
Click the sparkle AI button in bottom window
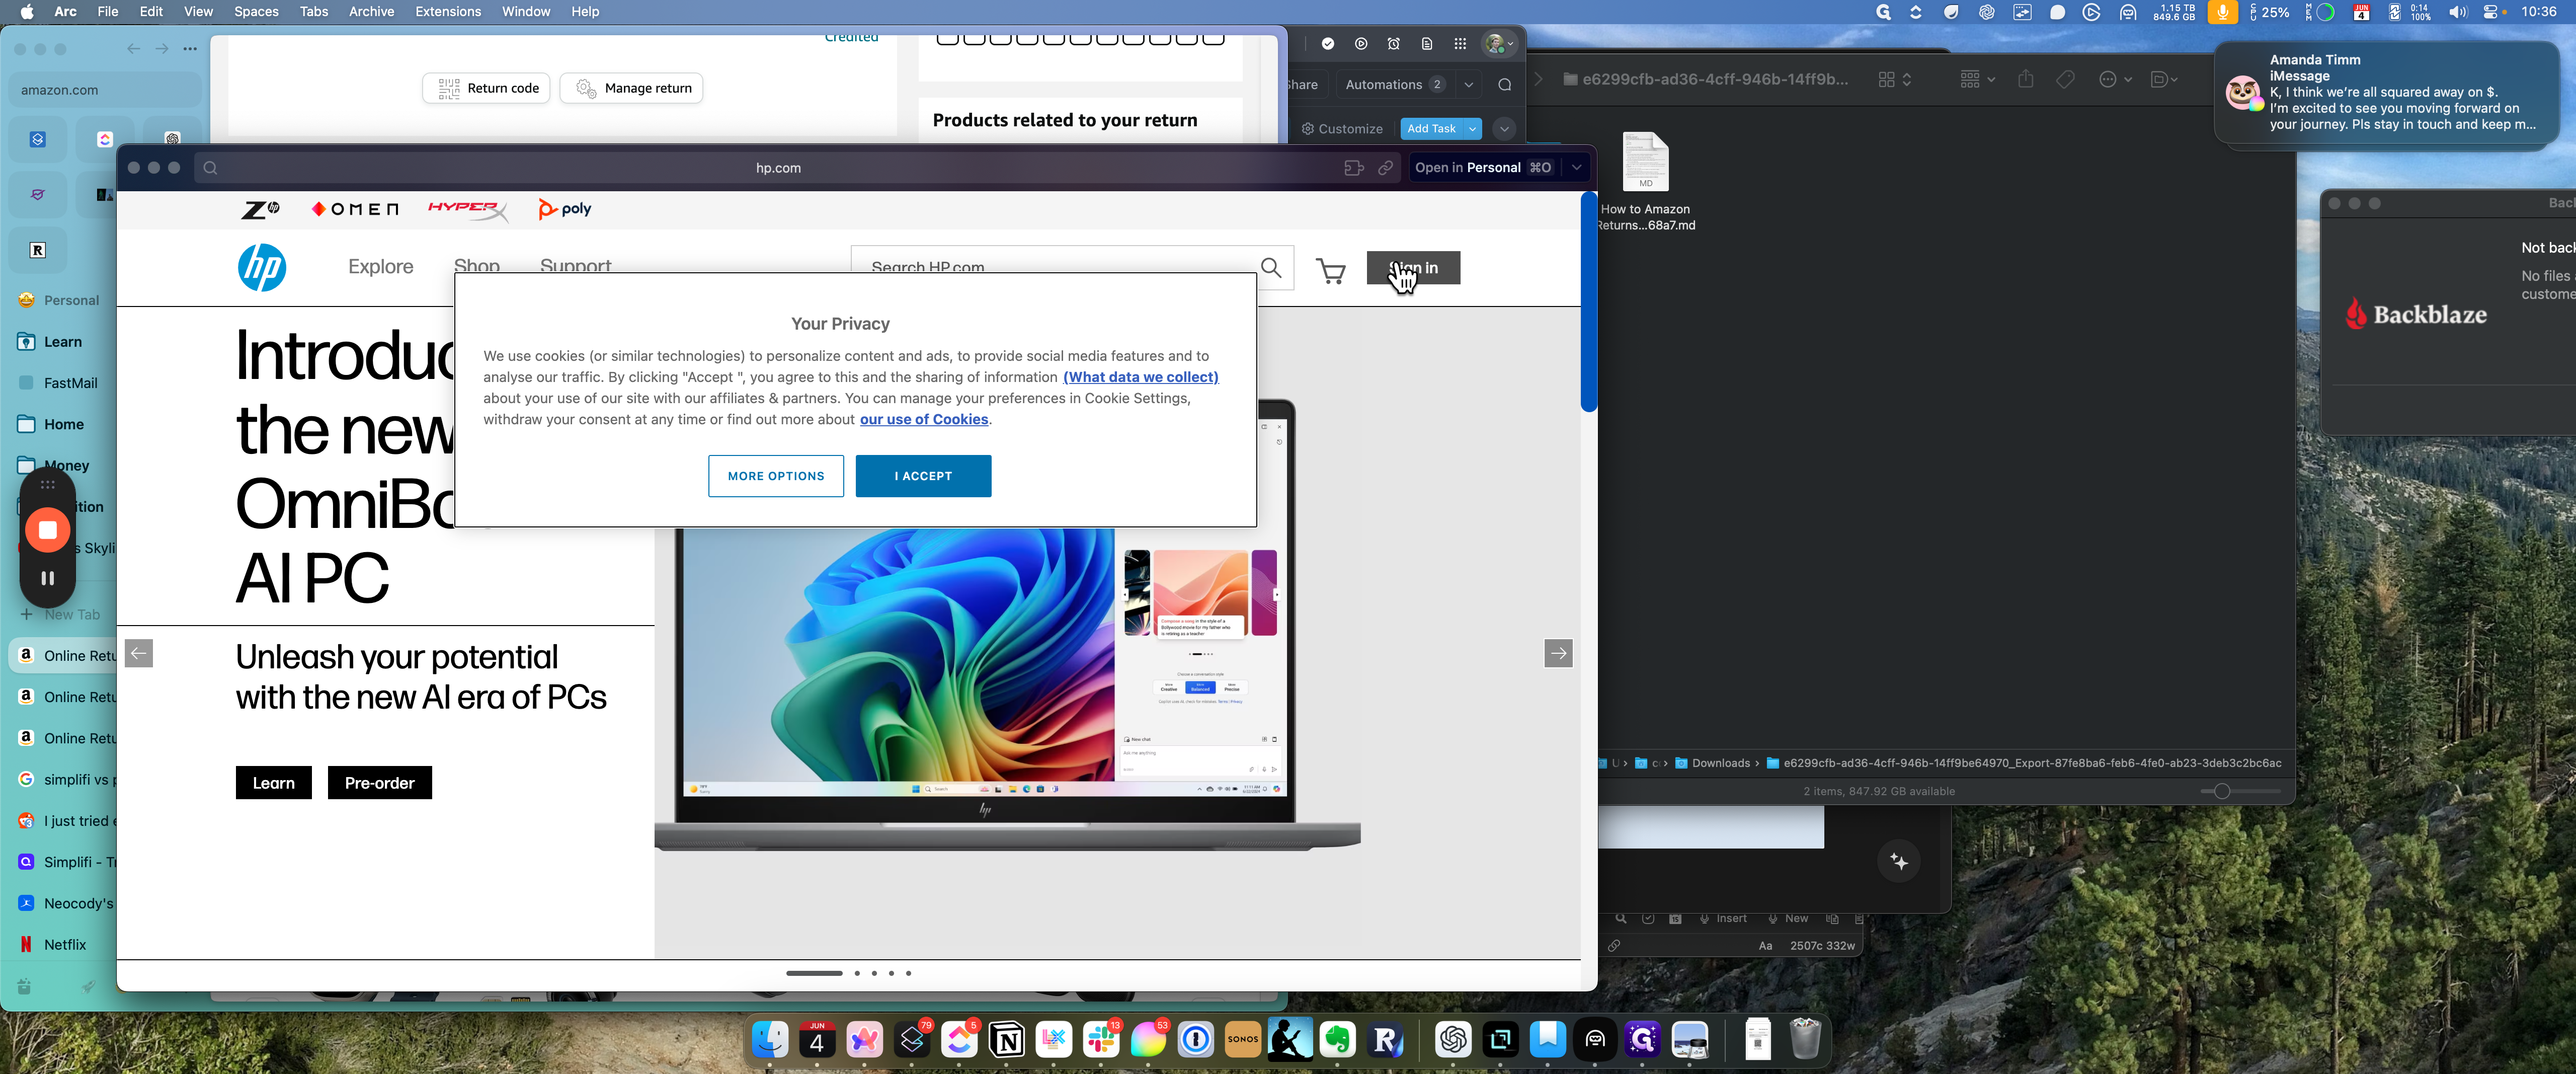(x=1899, y=861)
